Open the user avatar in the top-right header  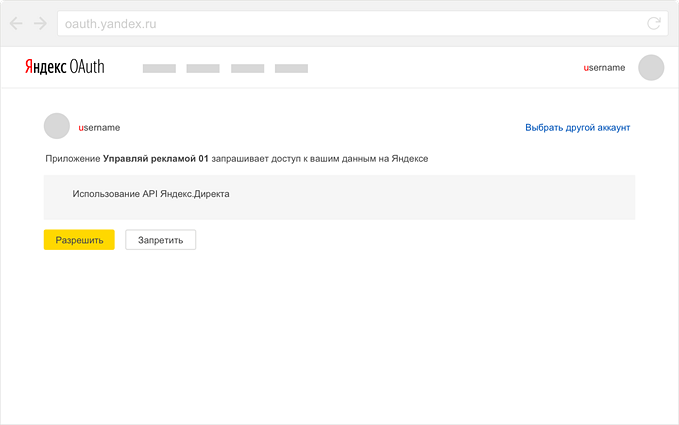pos(651,68)
